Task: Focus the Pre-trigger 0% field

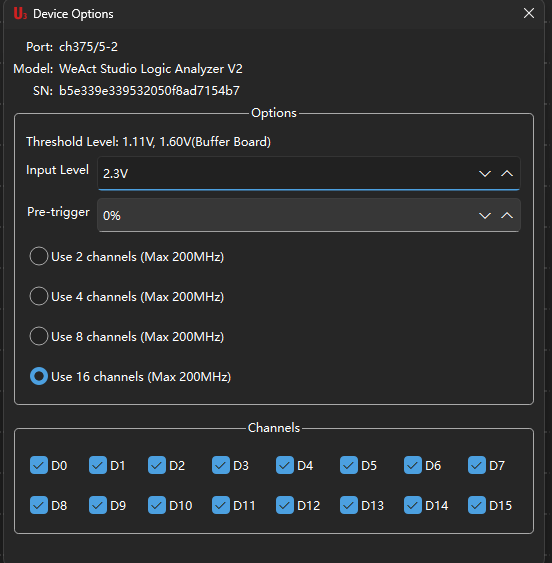Action: (309, 215)
